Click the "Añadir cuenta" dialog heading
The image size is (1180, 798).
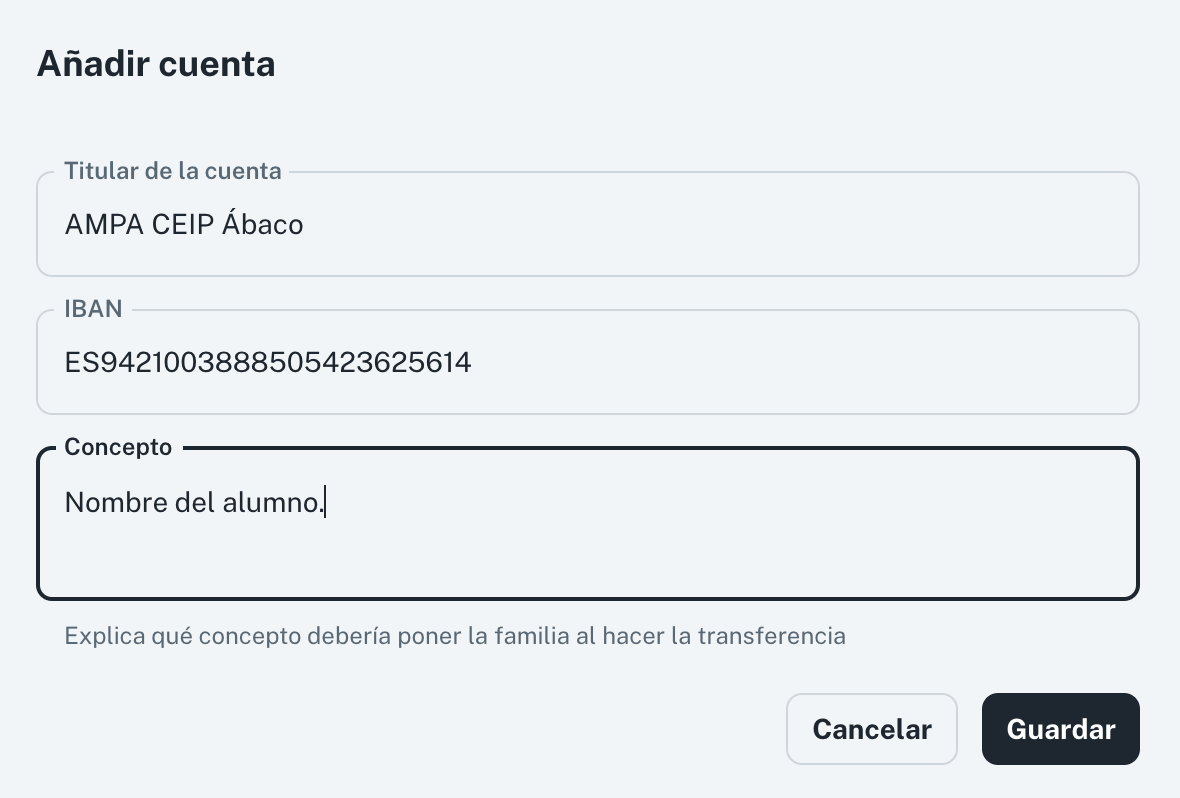156,64
